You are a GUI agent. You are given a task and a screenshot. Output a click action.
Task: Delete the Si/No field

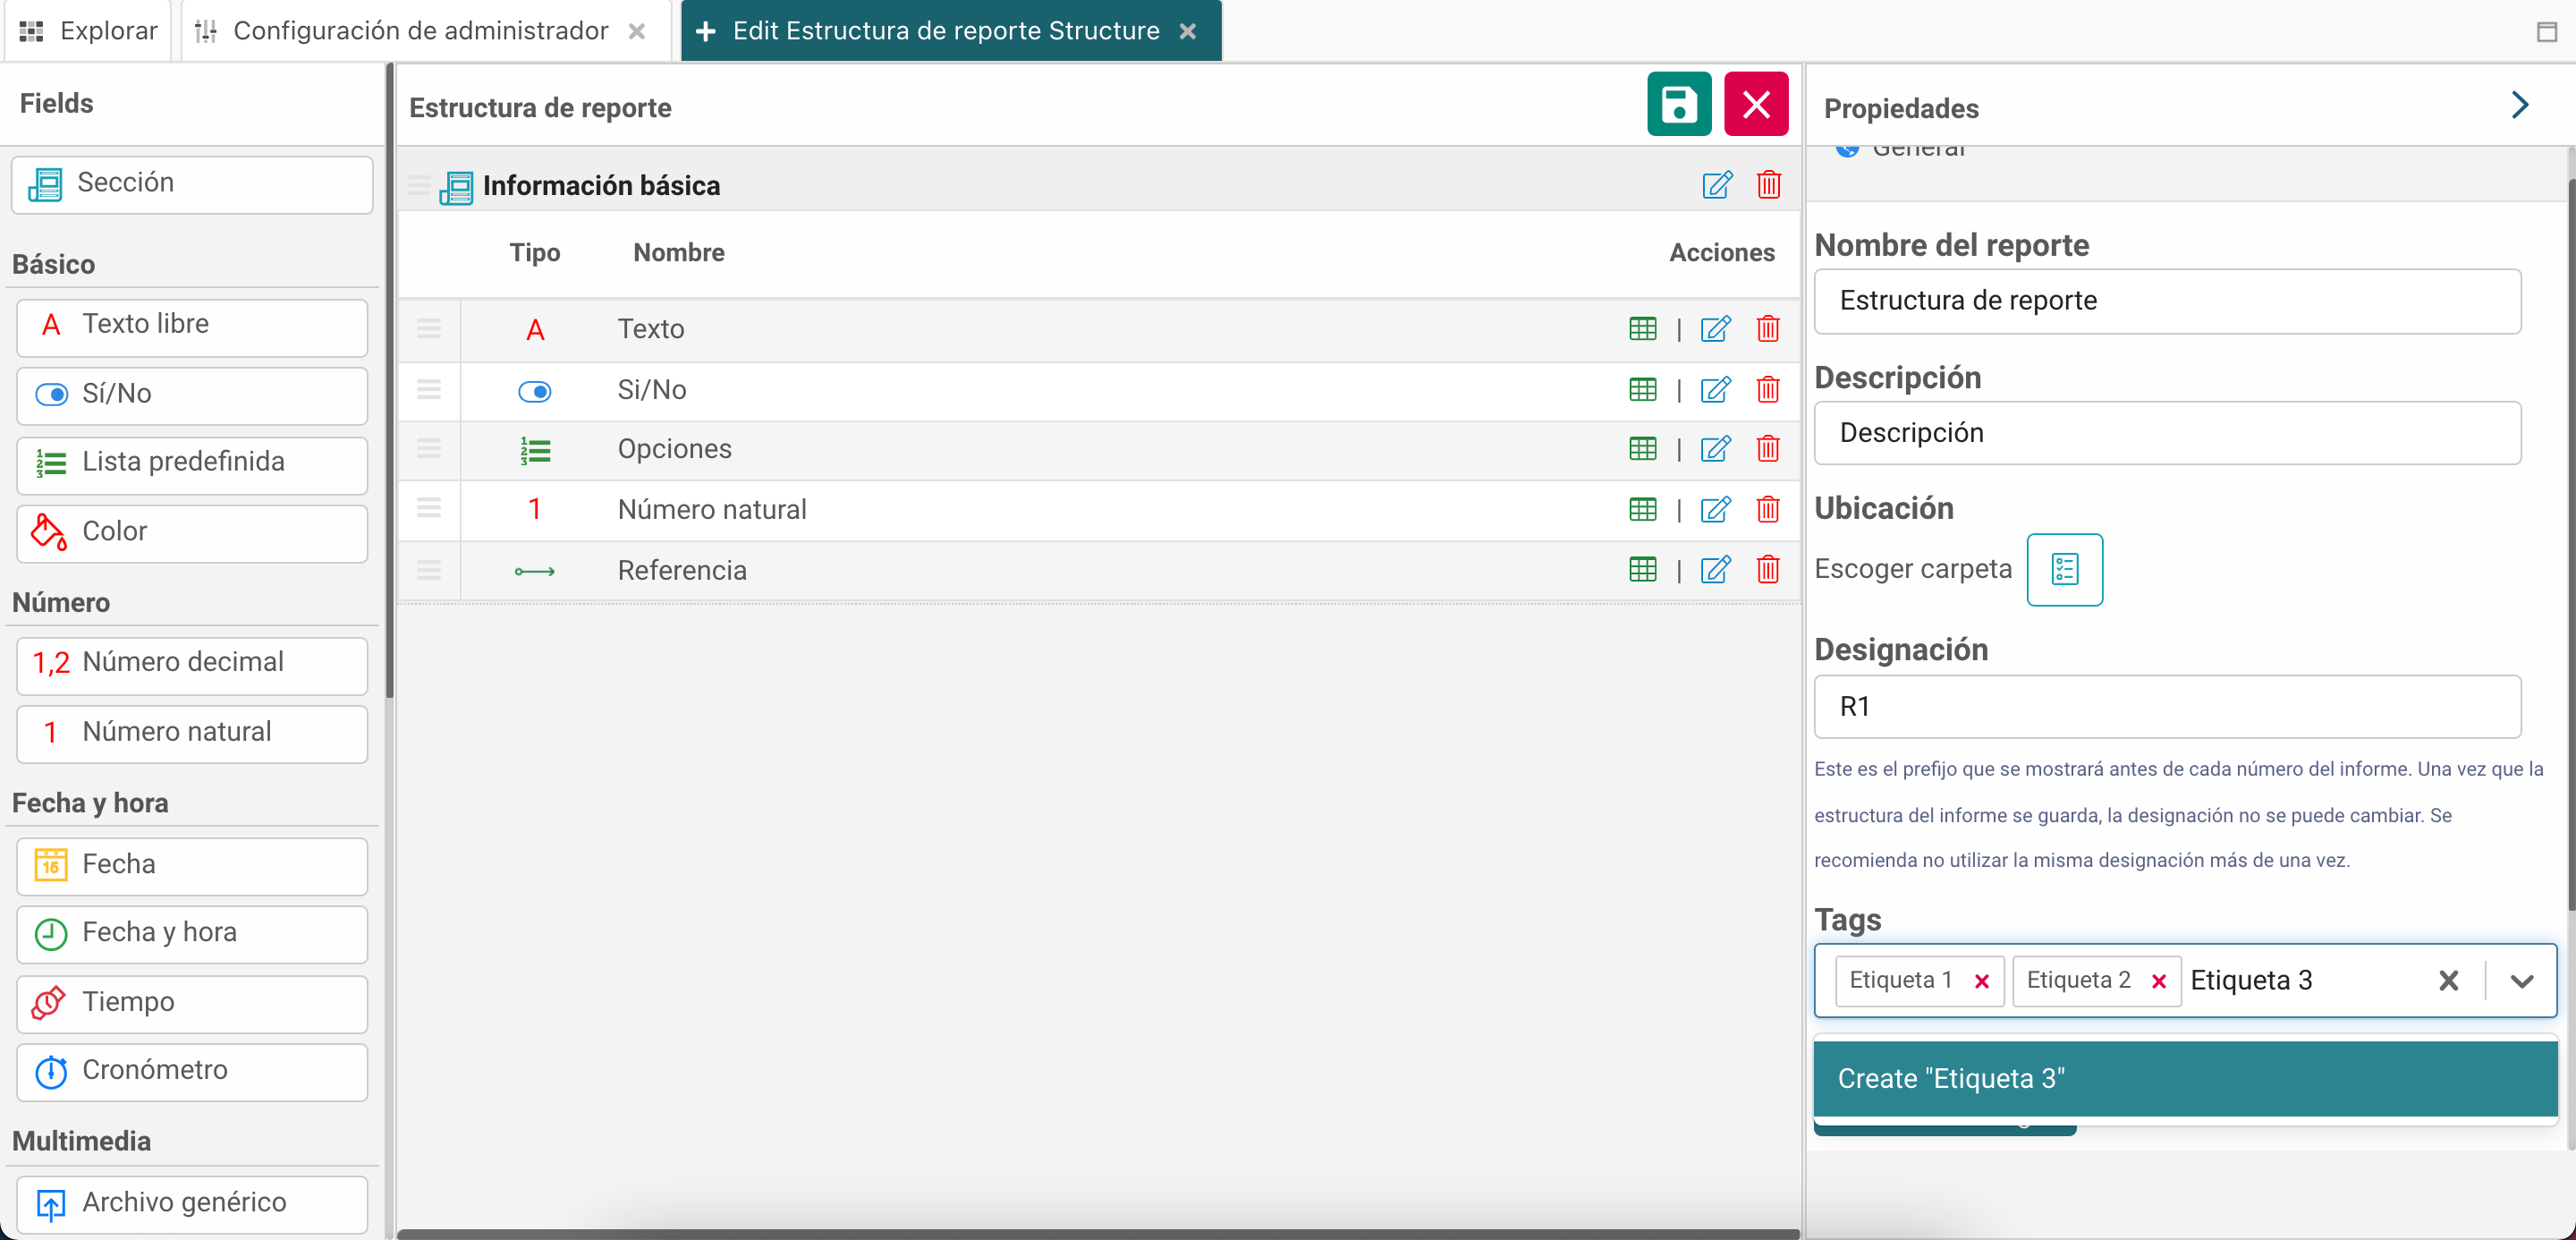(x=1767, y=390)
